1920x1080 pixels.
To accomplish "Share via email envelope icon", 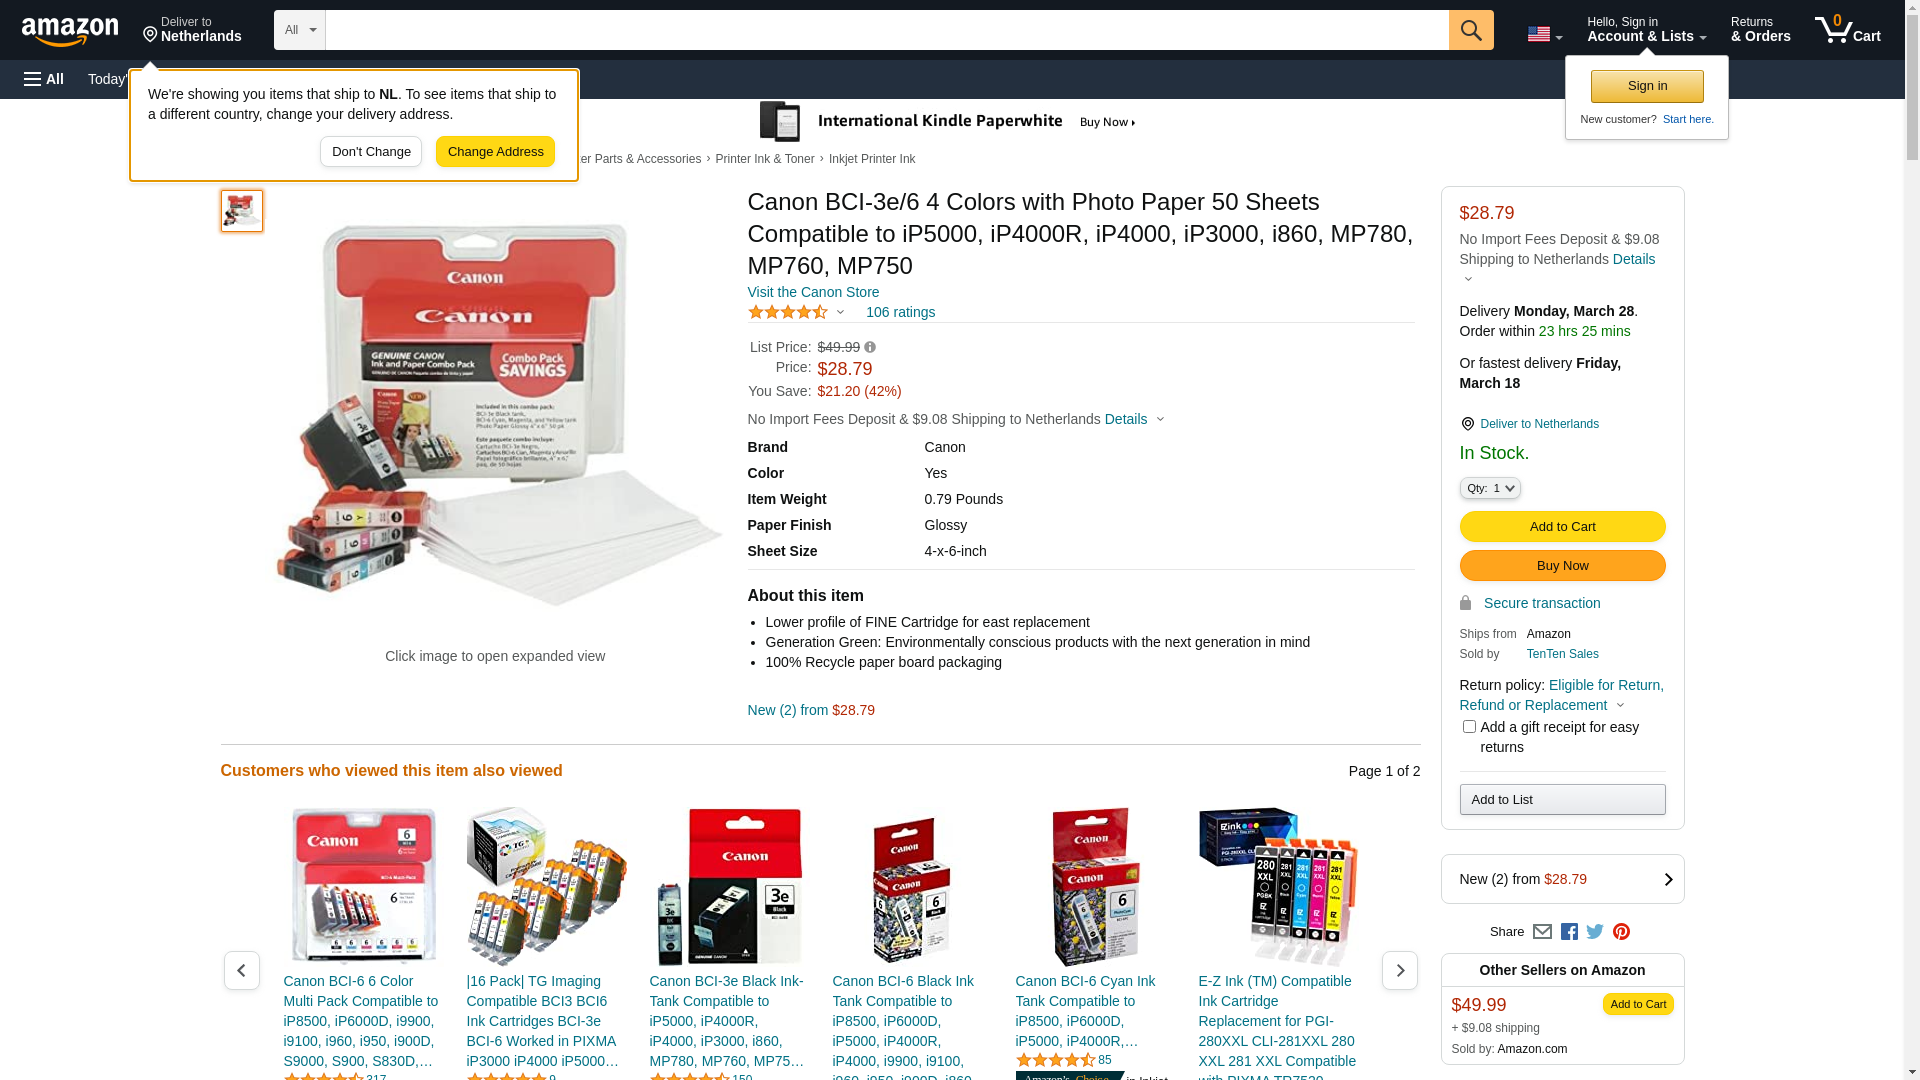I will tap(1542, 932).
